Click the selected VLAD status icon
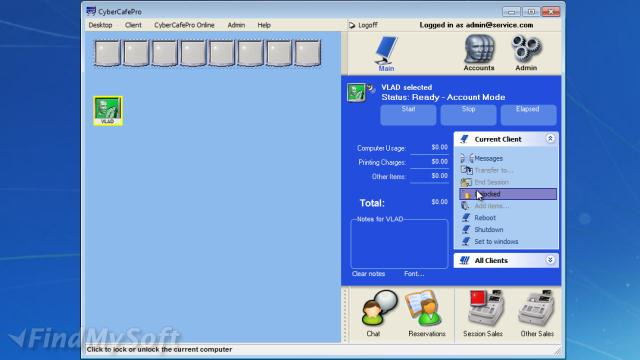Screen dimensions: 640x360 pyautogui.click(x=356, y=93)
